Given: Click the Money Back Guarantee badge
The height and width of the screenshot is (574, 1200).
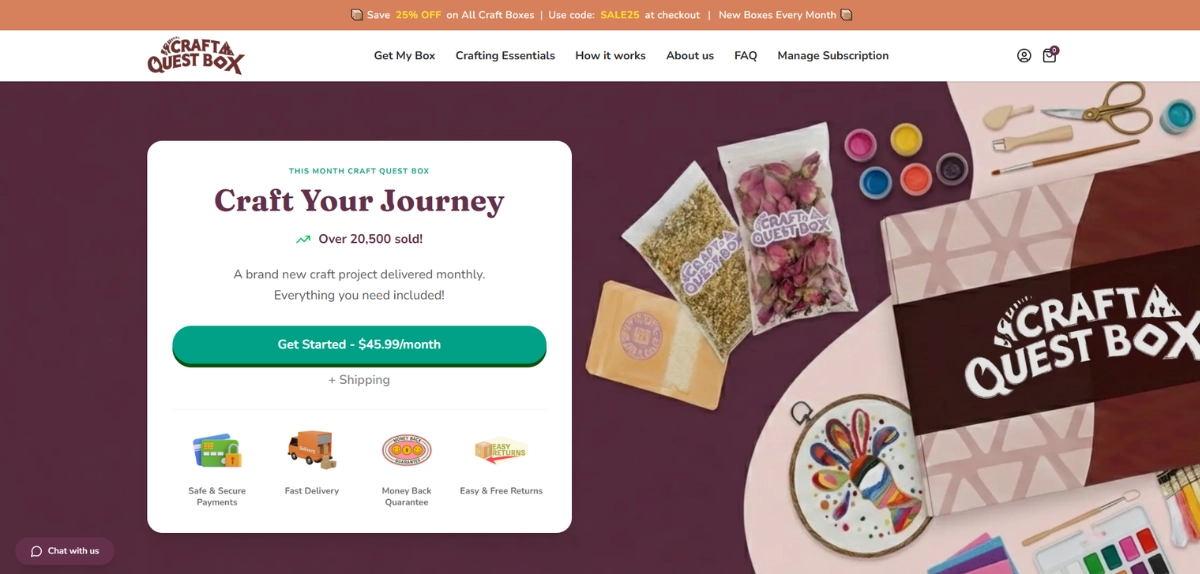Looking at the screenshot, I should click(x=407, y=450).
